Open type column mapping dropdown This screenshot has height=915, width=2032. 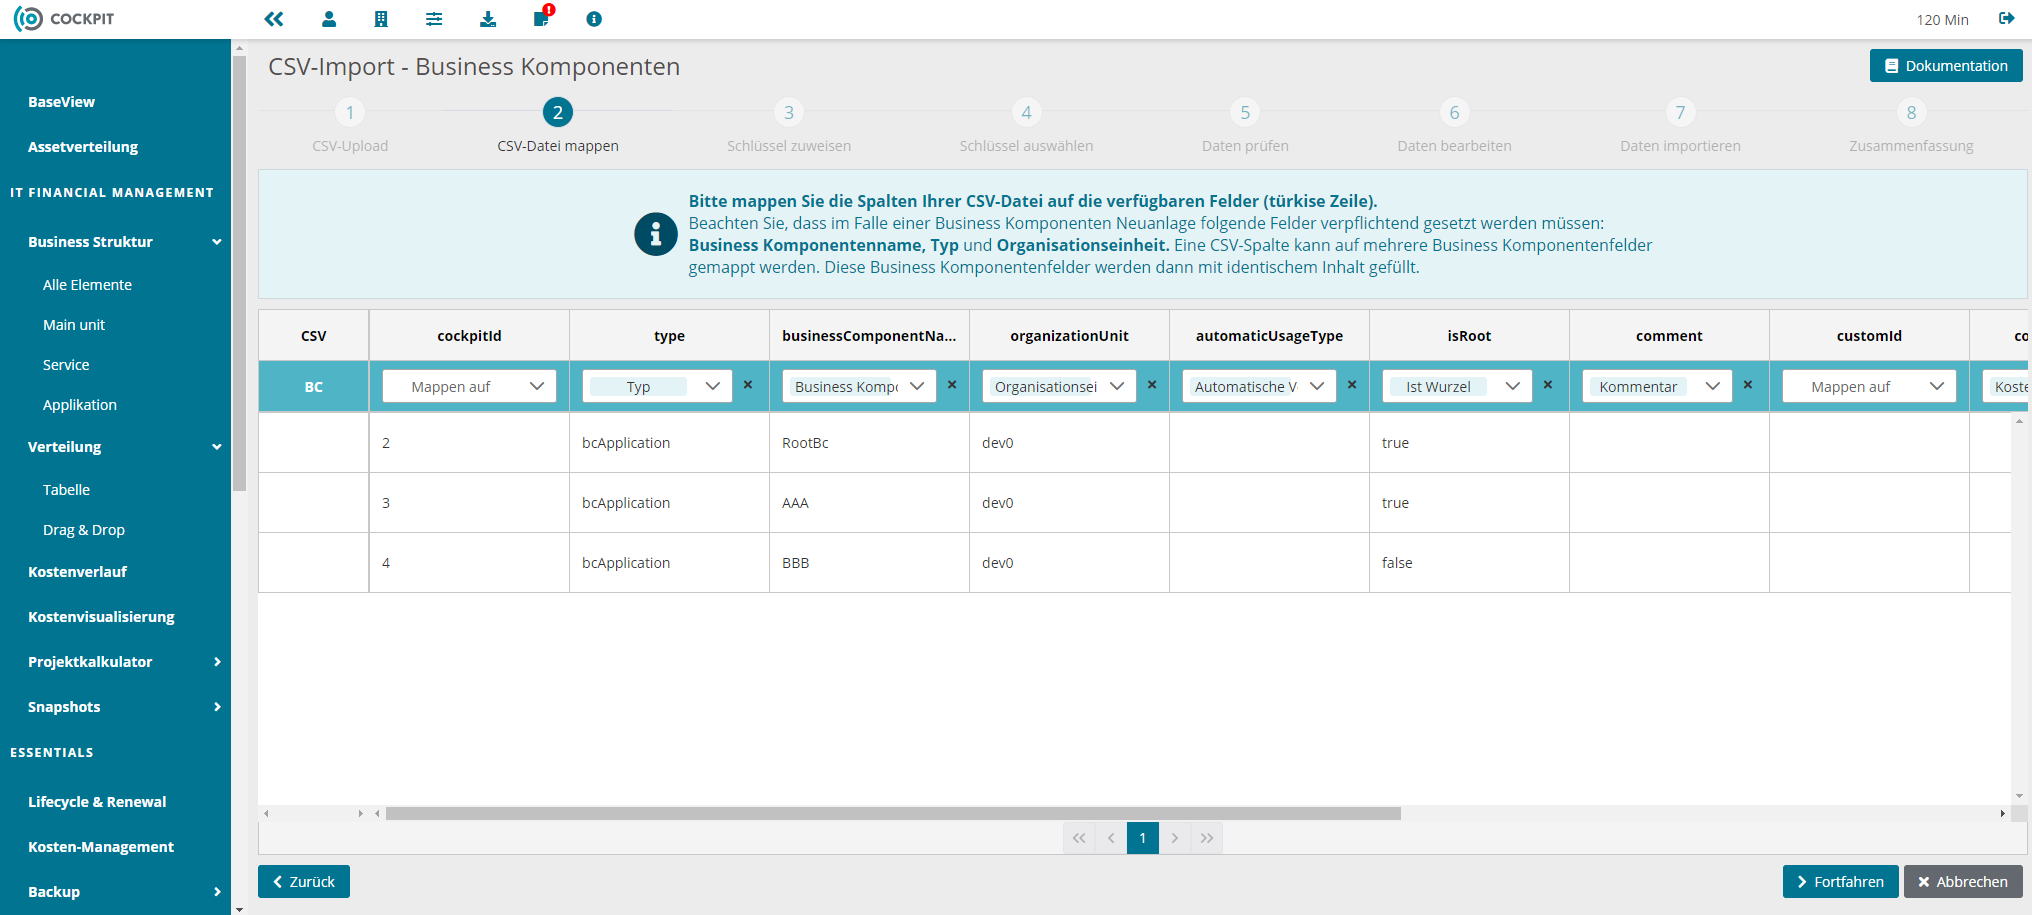tap(657, 386)
